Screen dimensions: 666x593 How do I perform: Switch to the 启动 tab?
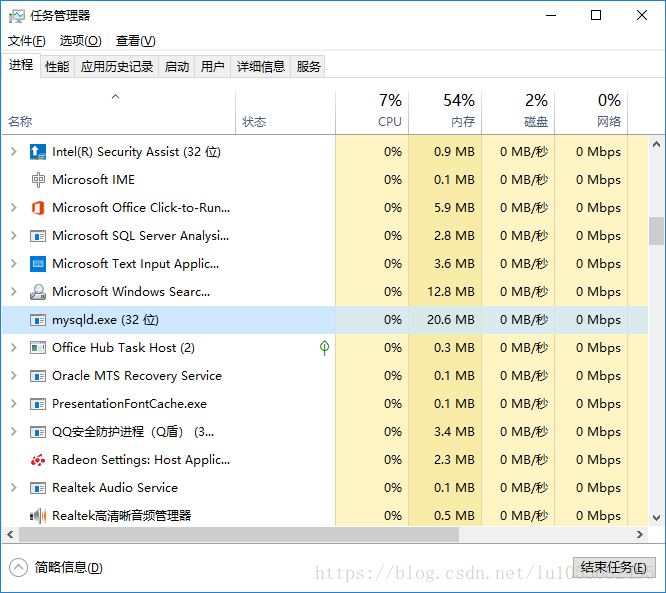[177, 67]
